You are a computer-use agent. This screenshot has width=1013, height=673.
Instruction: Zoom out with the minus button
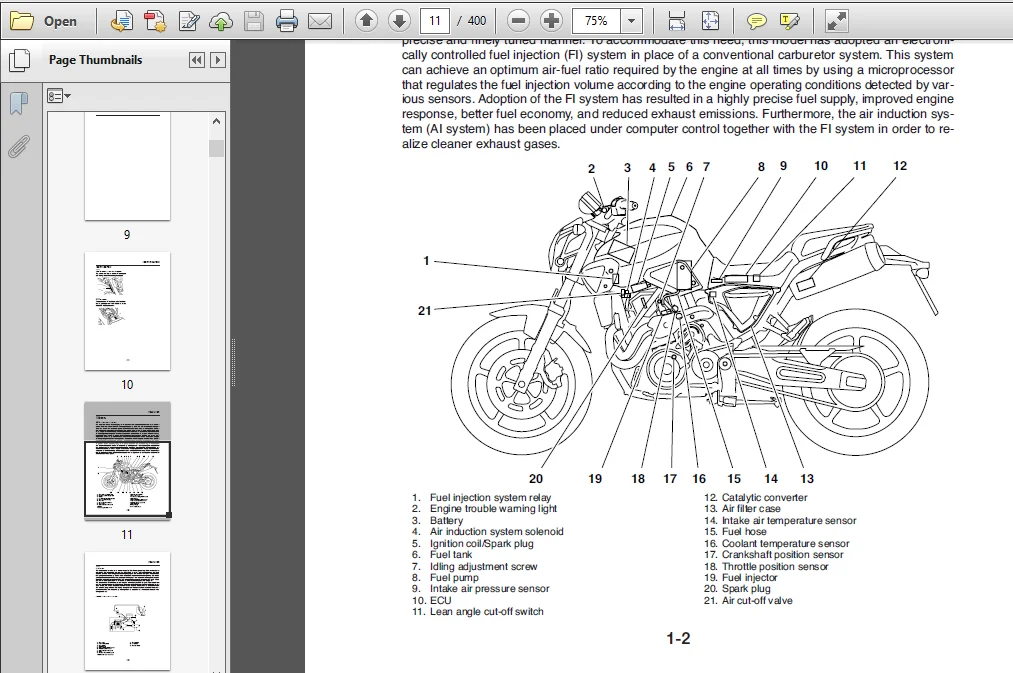[x=518, y=21]
